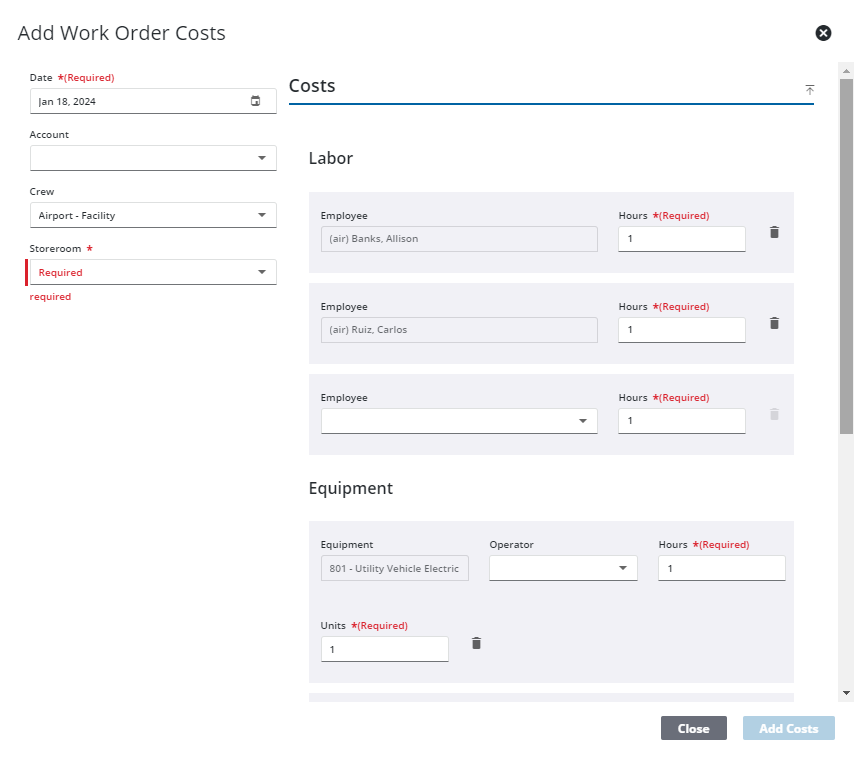Dismiss the dialog via the X icon
This screenshot has width=854, height=764.
pyautogui.click(x=823, y=33)
